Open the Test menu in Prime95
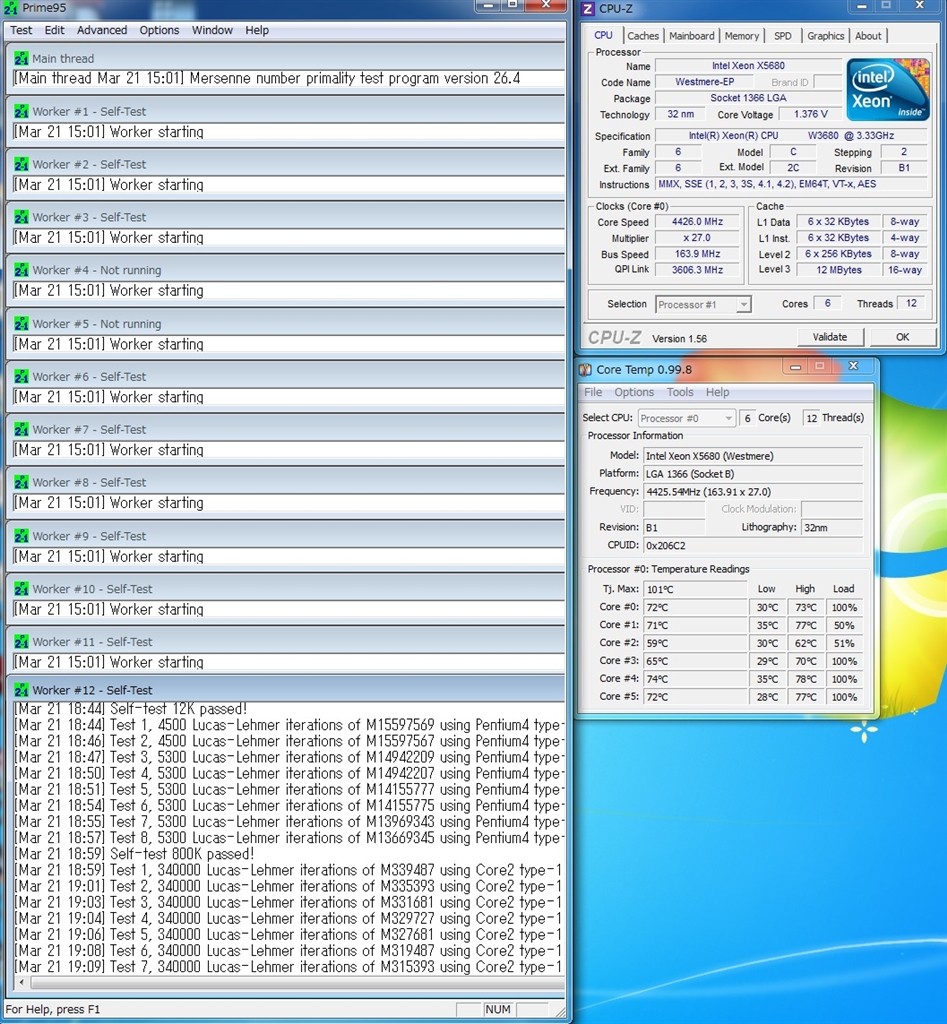Image resolution: width=947 pixels, height=1024 pixels. coord(21,30)
